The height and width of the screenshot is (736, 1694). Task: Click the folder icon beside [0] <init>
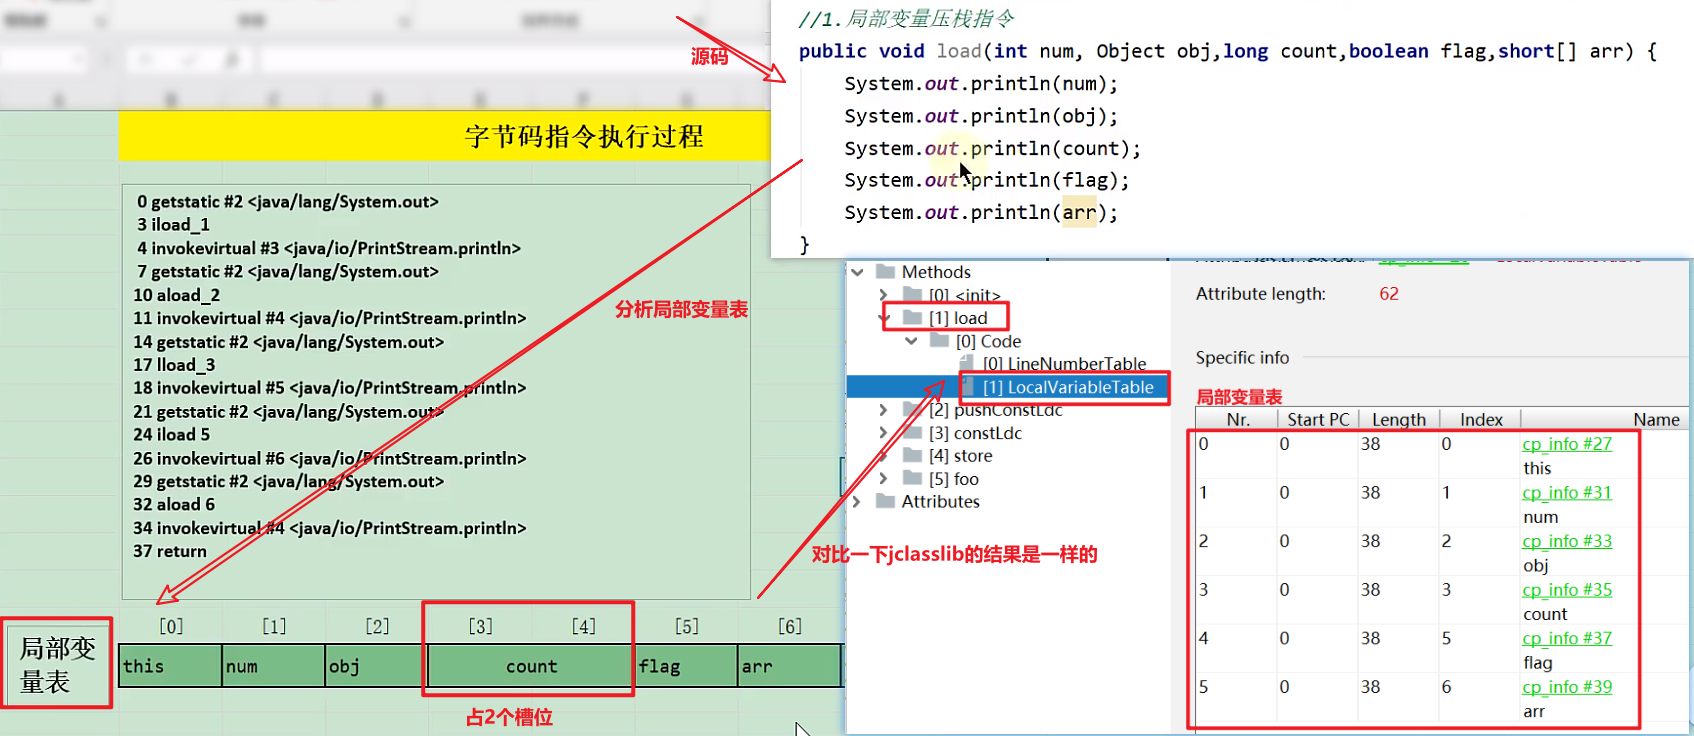click(x=912, y=295)
